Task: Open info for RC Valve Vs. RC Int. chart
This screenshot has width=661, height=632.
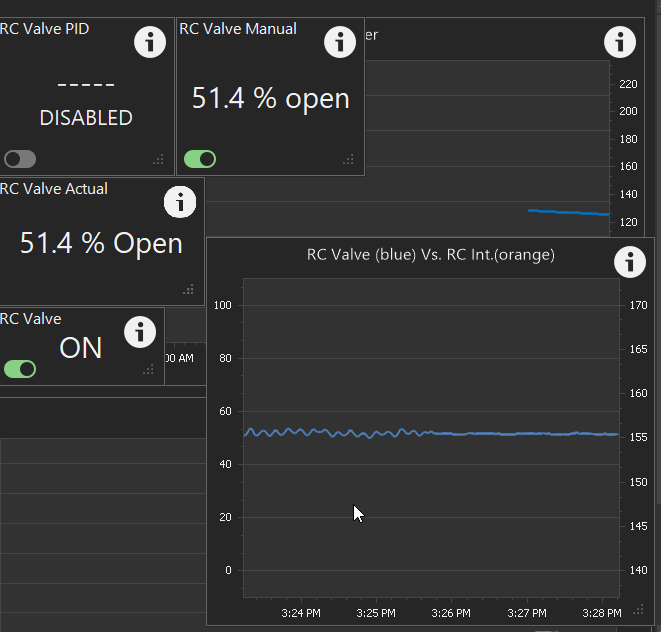Action: coord(630,262)
